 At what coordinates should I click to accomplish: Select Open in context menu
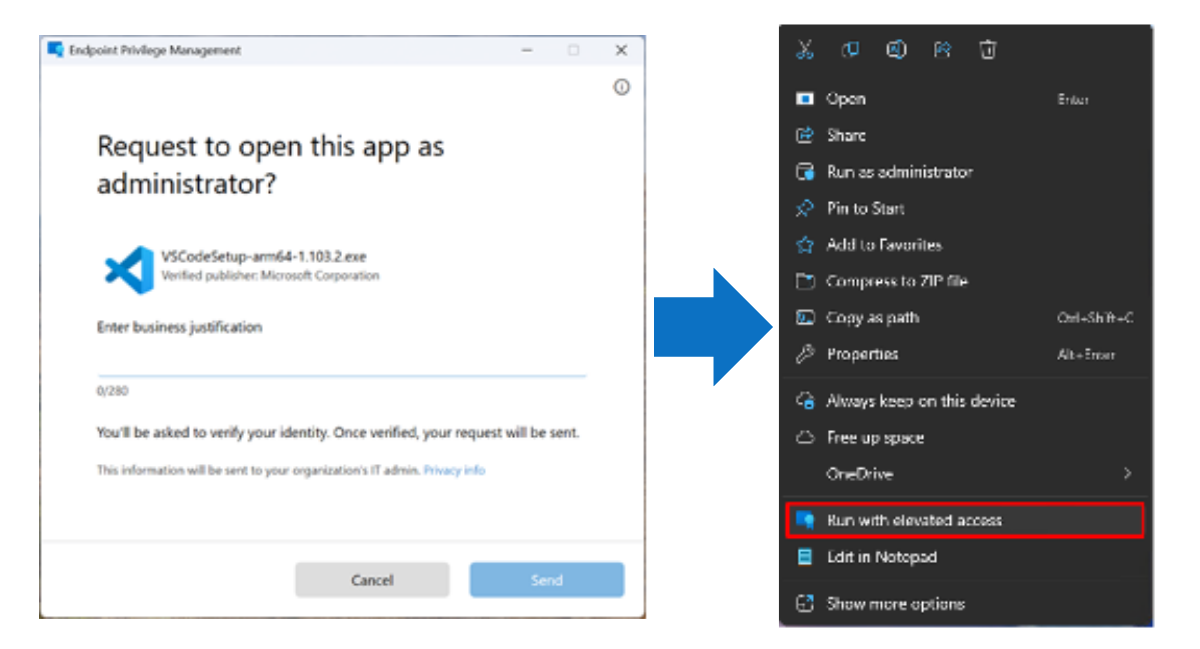(x=965, y=99)
